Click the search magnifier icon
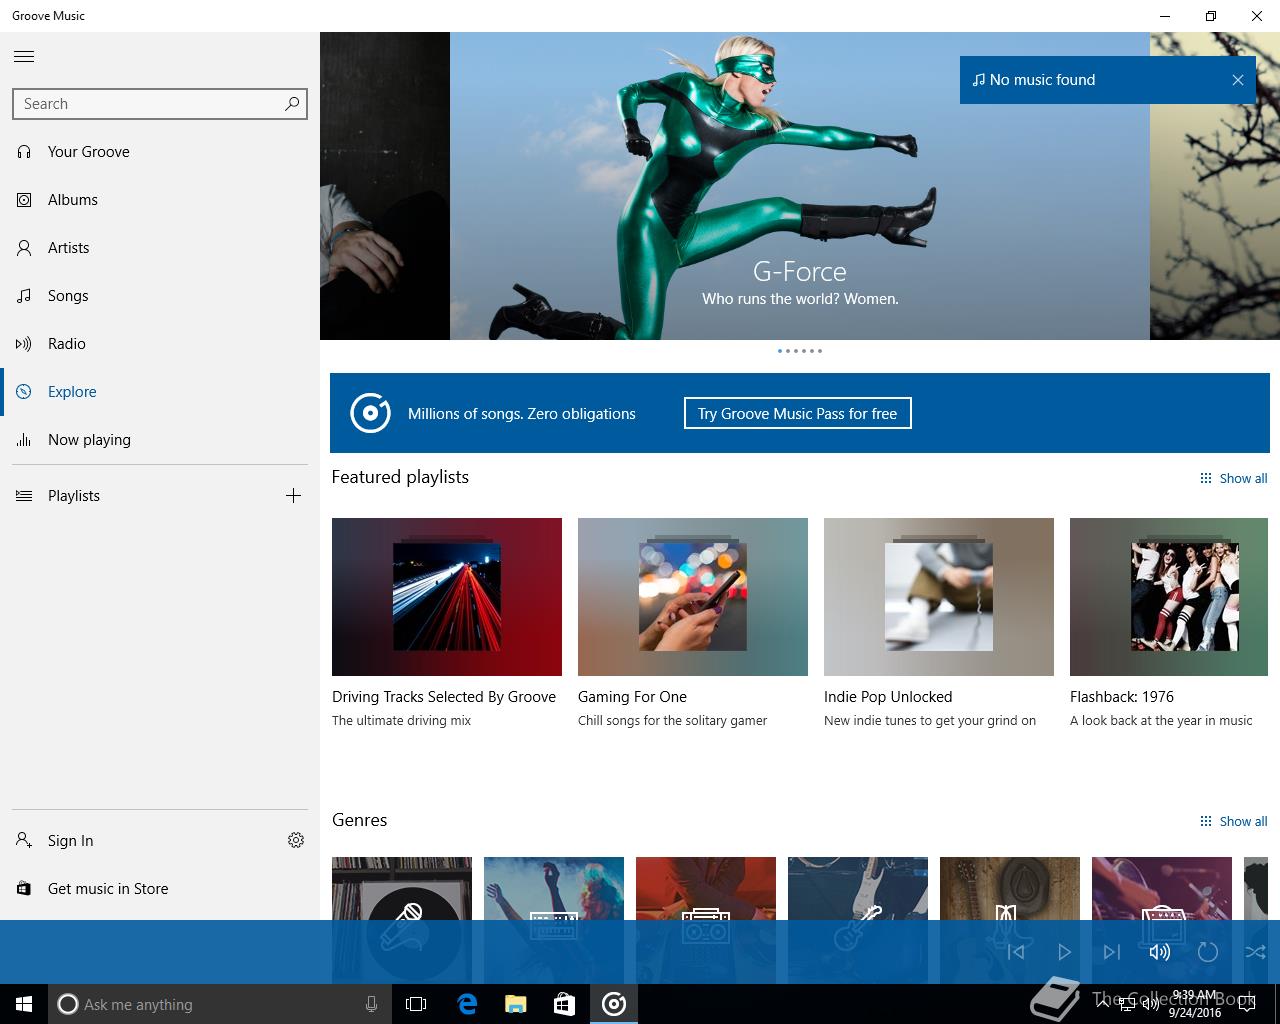 point(292,103)
